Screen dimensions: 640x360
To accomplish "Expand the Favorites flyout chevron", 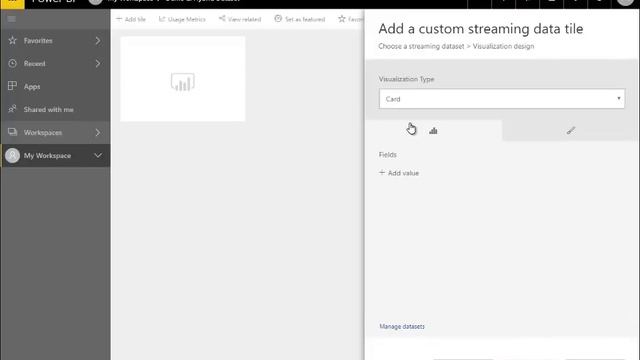I will pos(98,40).
